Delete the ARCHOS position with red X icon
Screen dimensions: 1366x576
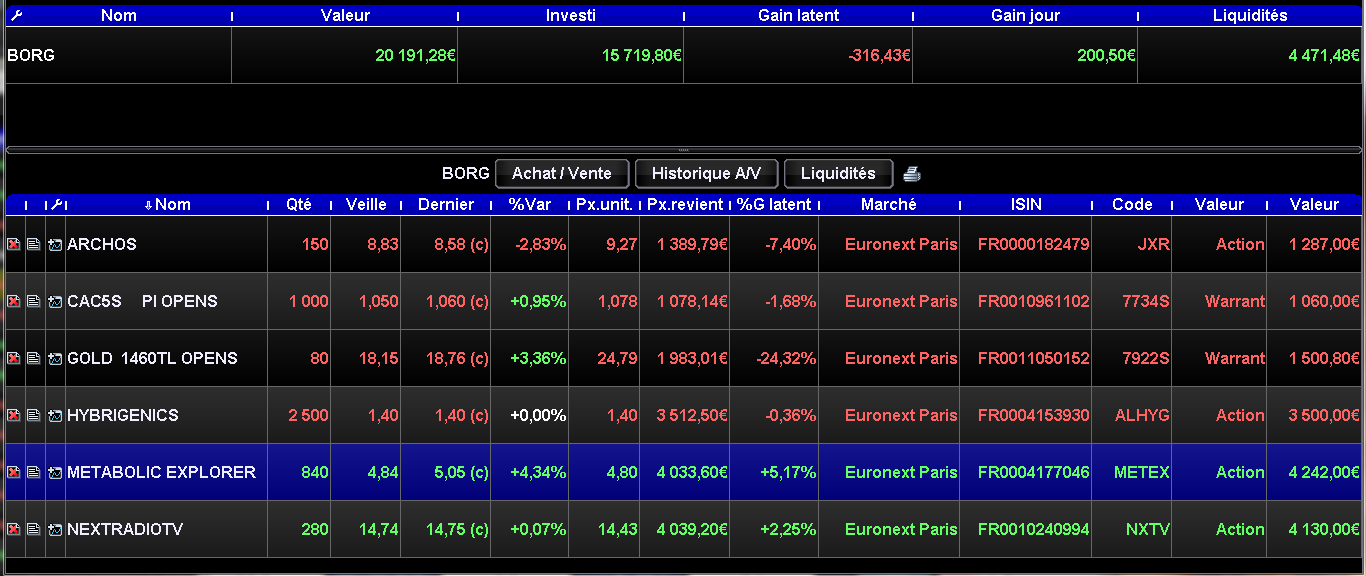pyautogui.click(x=14, y=244)
